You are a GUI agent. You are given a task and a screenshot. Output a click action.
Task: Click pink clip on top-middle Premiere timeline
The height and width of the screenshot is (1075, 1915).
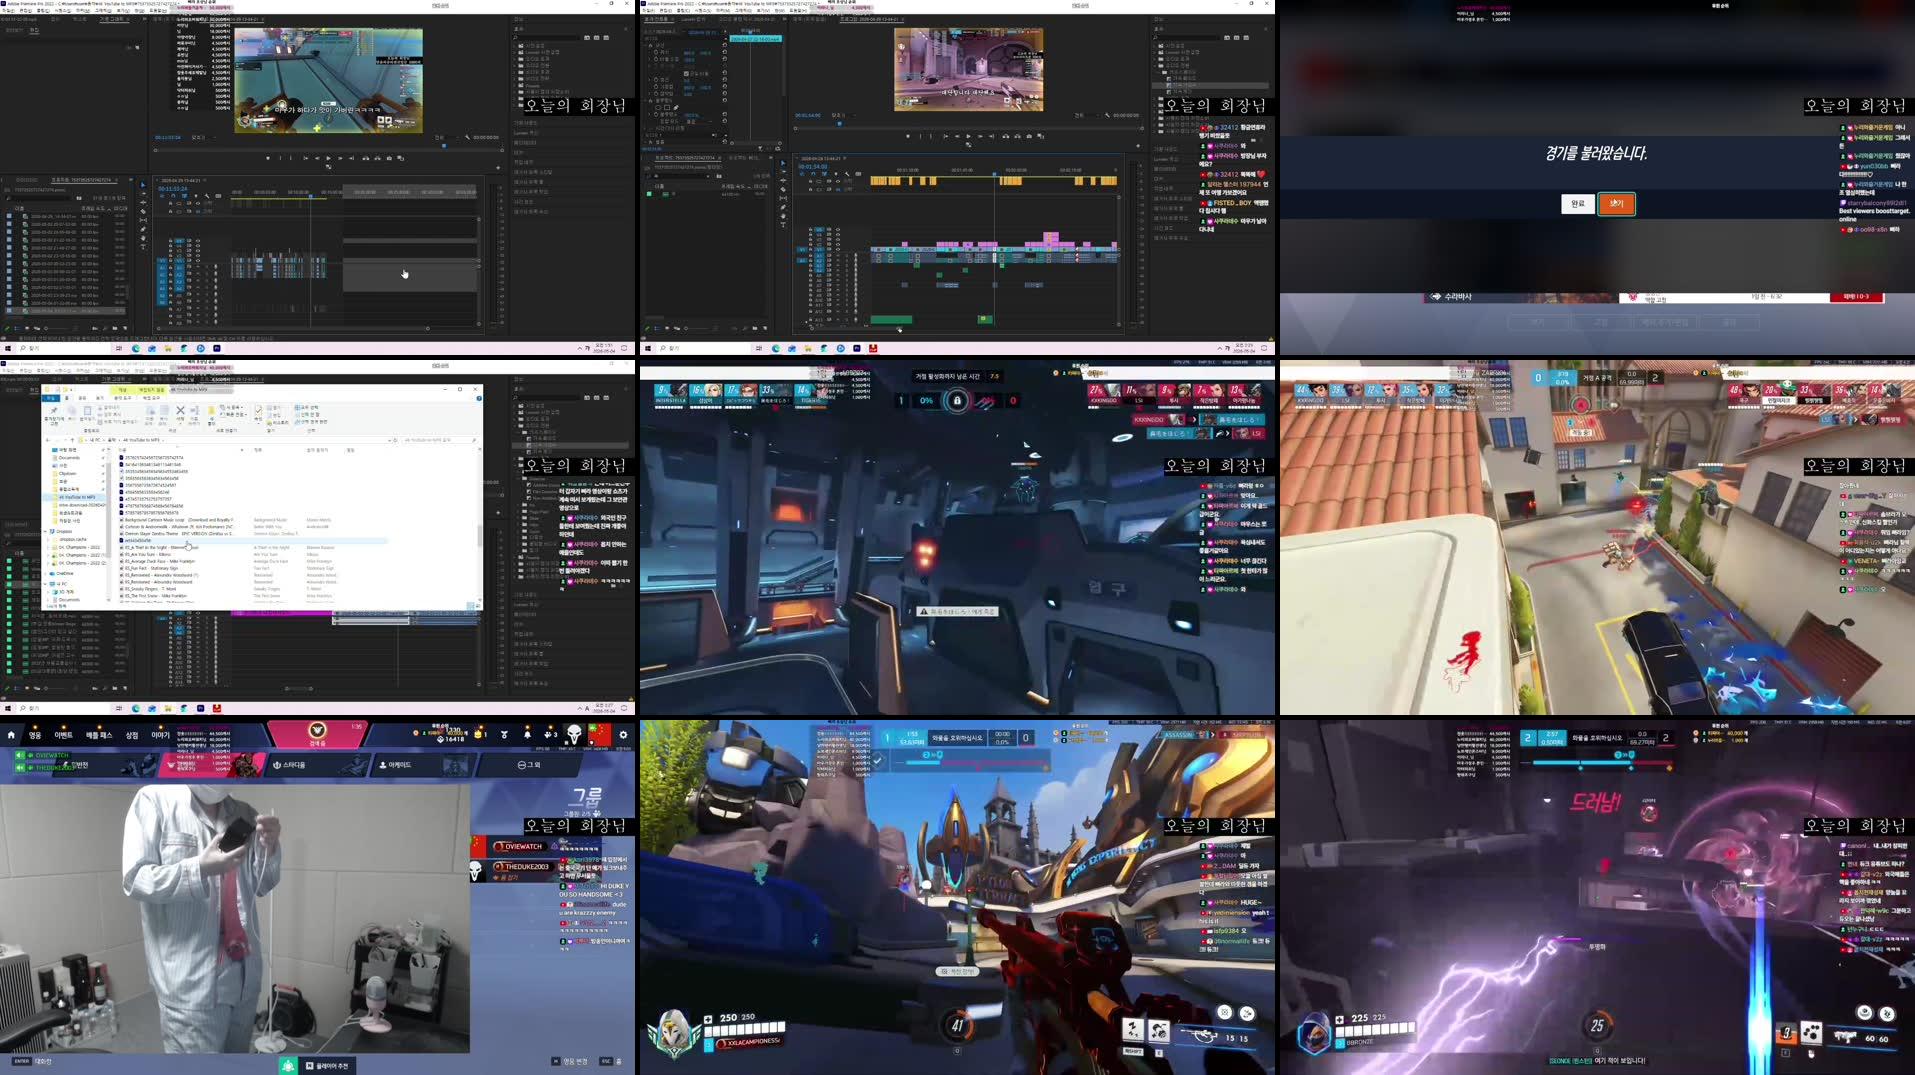[x=1051, y=237]
